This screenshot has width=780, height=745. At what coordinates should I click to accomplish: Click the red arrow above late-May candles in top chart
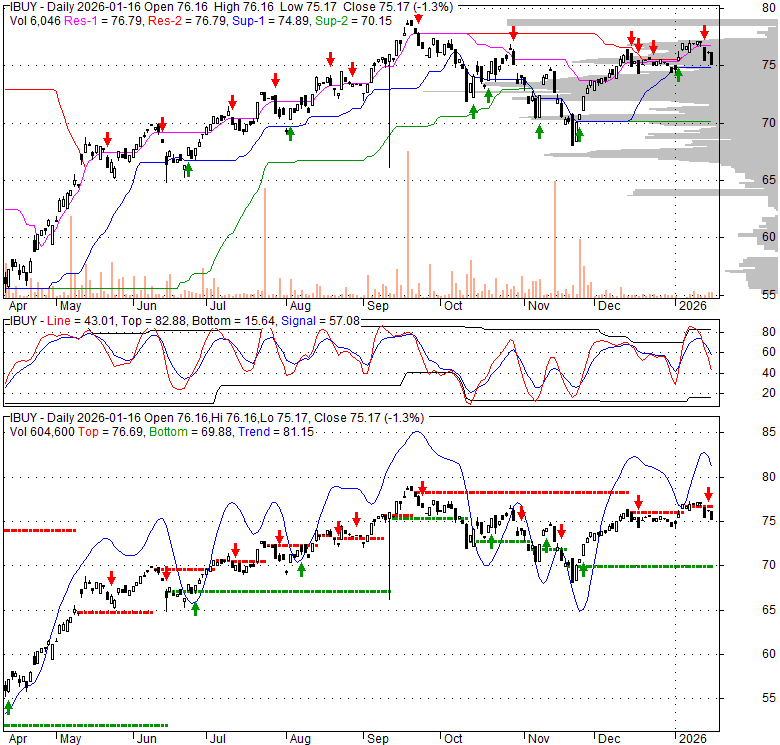click(108, 141)
